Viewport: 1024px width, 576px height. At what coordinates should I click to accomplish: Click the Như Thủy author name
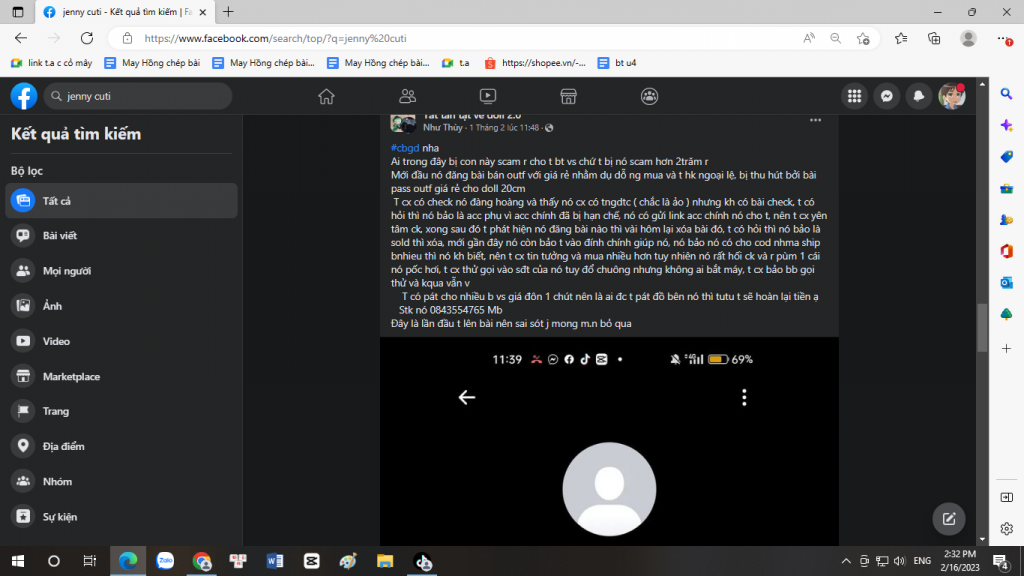[443, 128]
